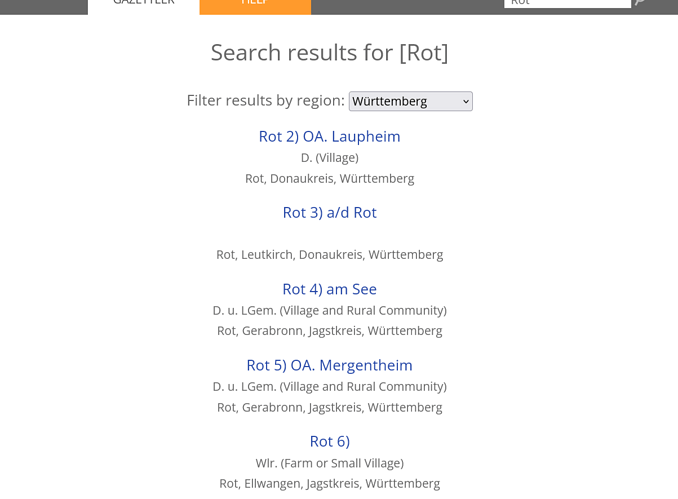Viewport: 678px width, 499px height.
Task: Open the Rot 2) OA. Laupheim result
Action: point(329,137)
